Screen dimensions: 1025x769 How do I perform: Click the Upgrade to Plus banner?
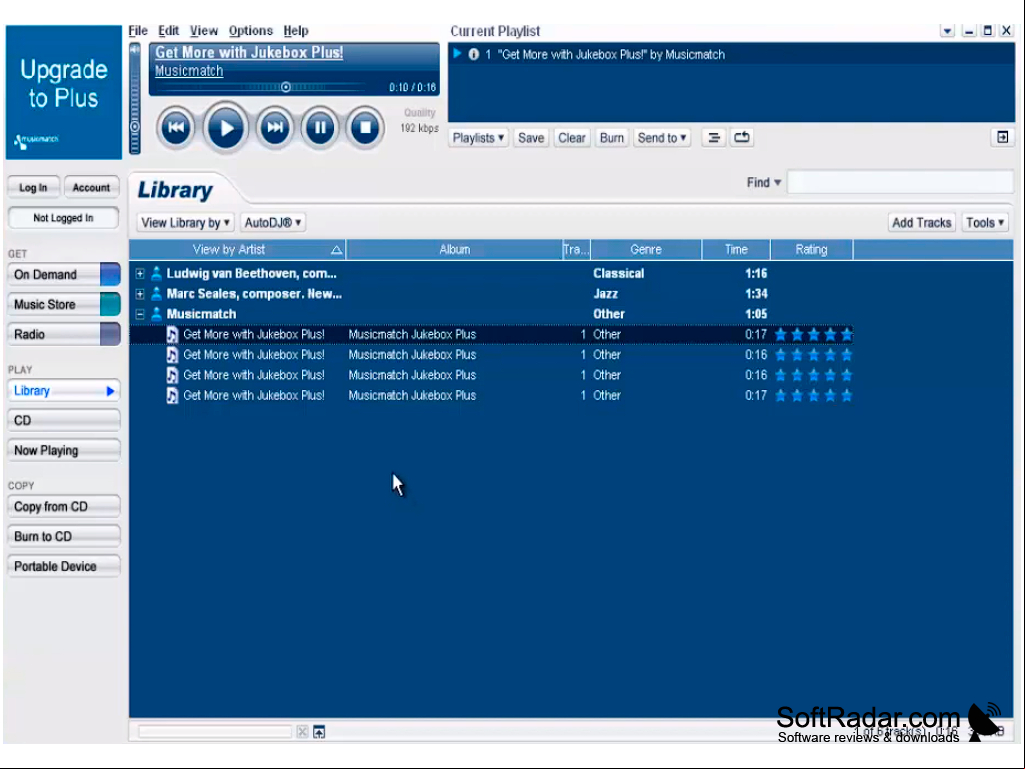click(63, 92)
